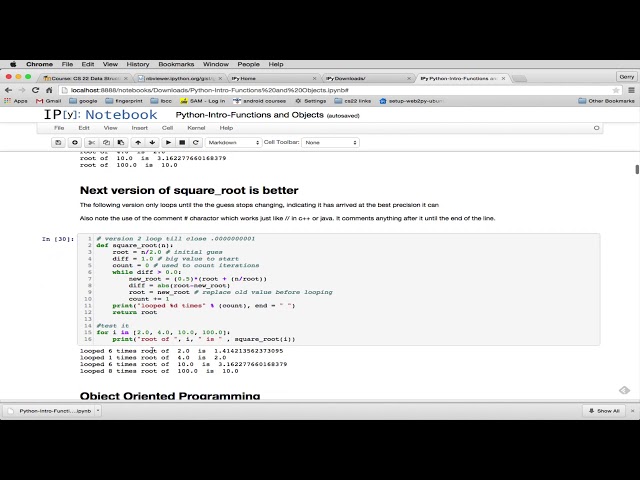Open the android courses bookmark
Viewport: 640px width, 480px height.
(x=260, y=101)
